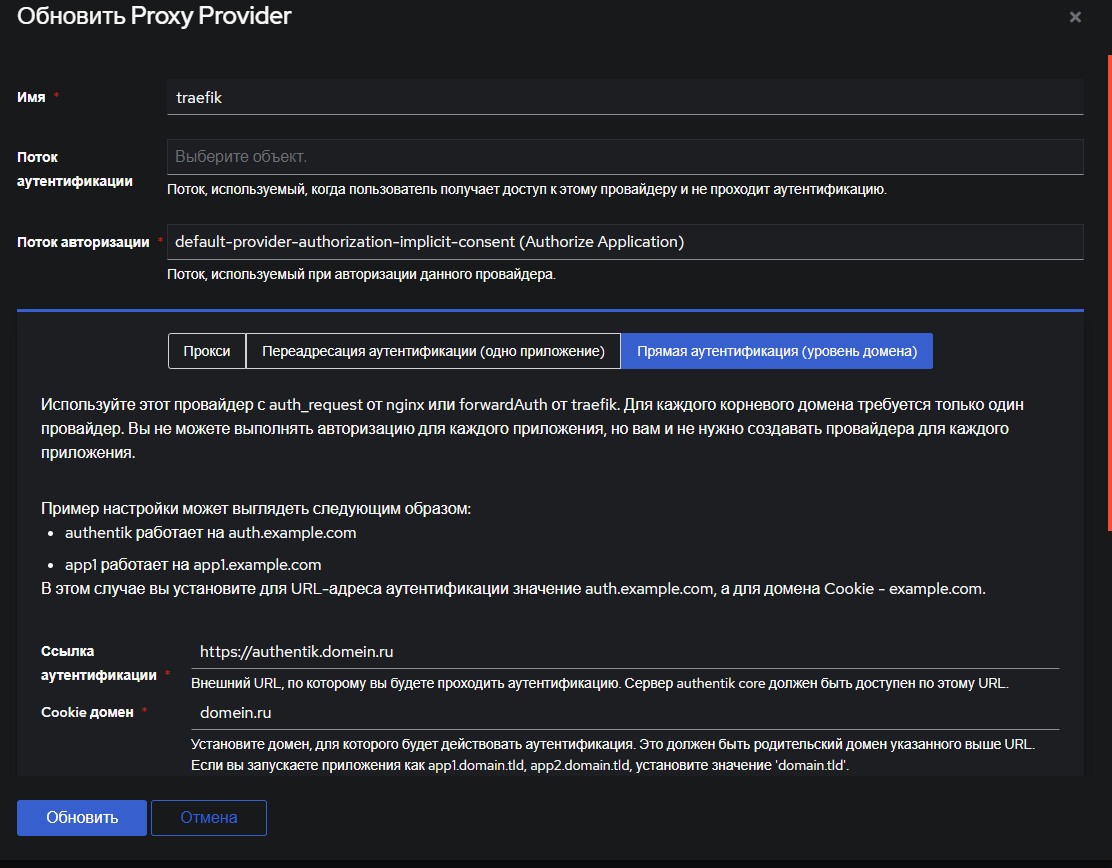This screenshot has height=868, width=1112.
Task: Click the Ссылка аутентификации label
Action: [x=98, y=662]
